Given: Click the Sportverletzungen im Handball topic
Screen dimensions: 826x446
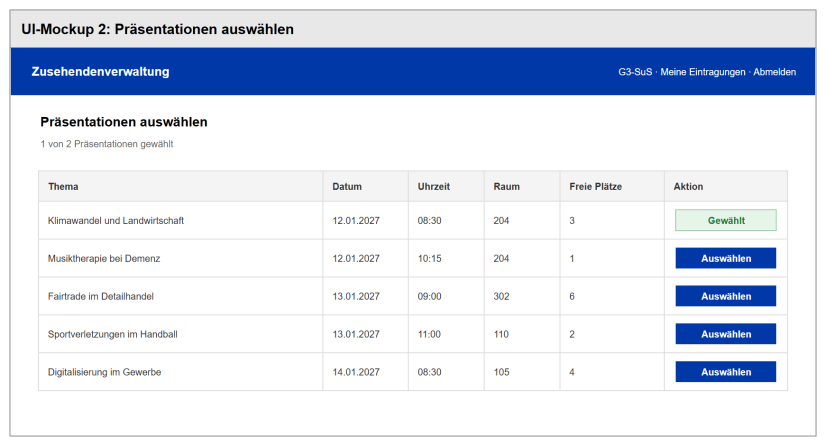Looking at the screenshot, I should pos(113,334).
